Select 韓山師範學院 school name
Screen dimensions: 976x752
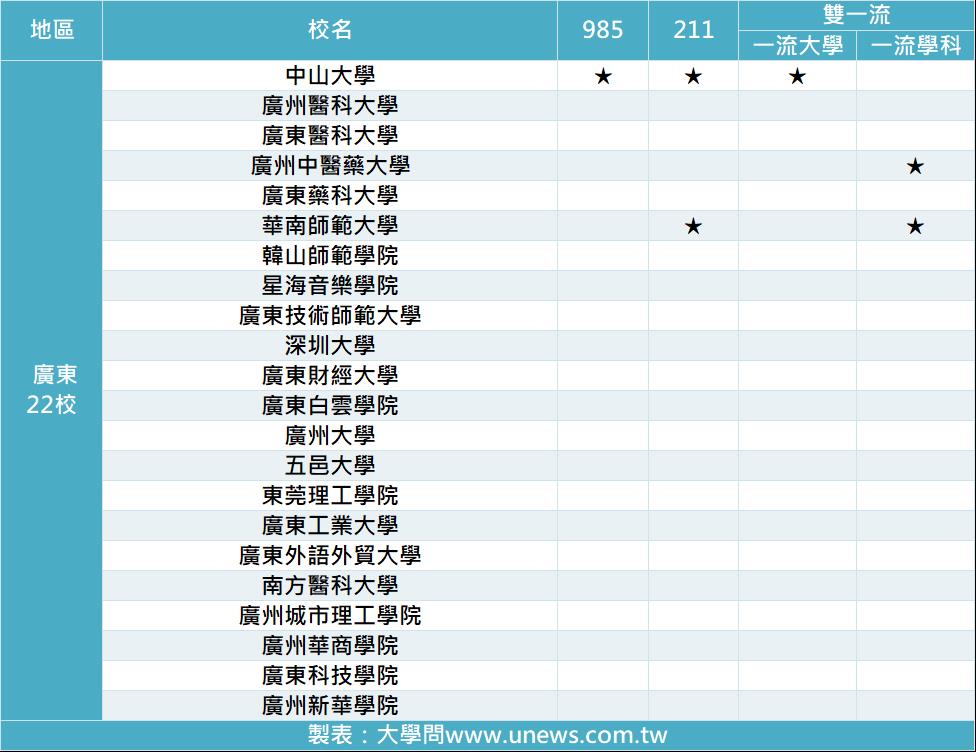pos(330,255)
